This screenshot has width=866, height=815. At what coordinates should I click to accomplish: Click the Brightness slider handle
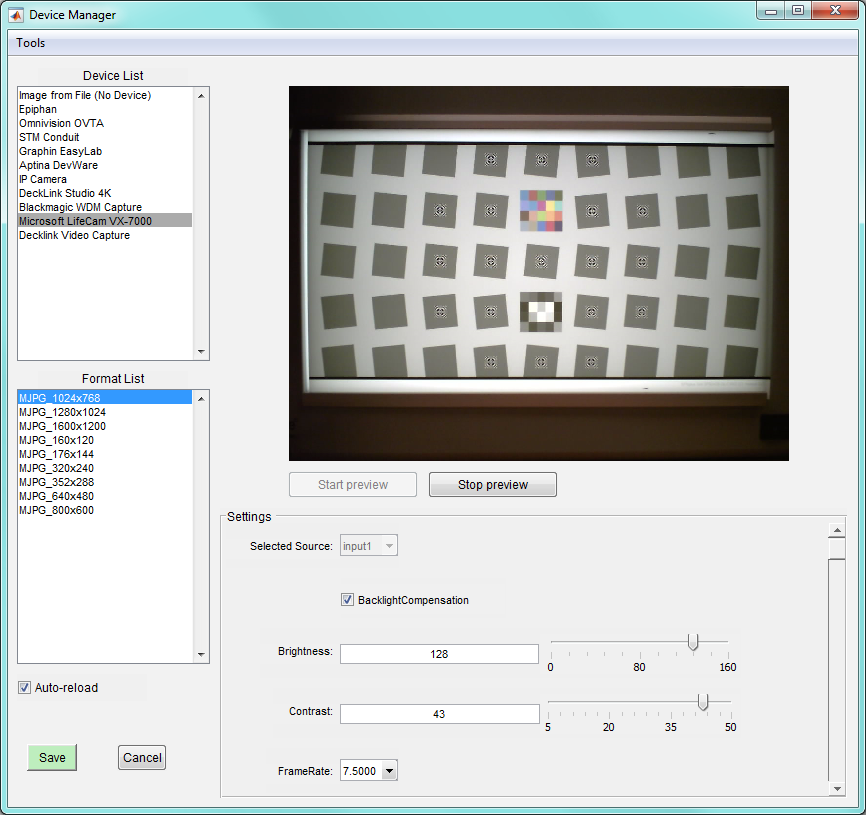click(x=693, y=642)
